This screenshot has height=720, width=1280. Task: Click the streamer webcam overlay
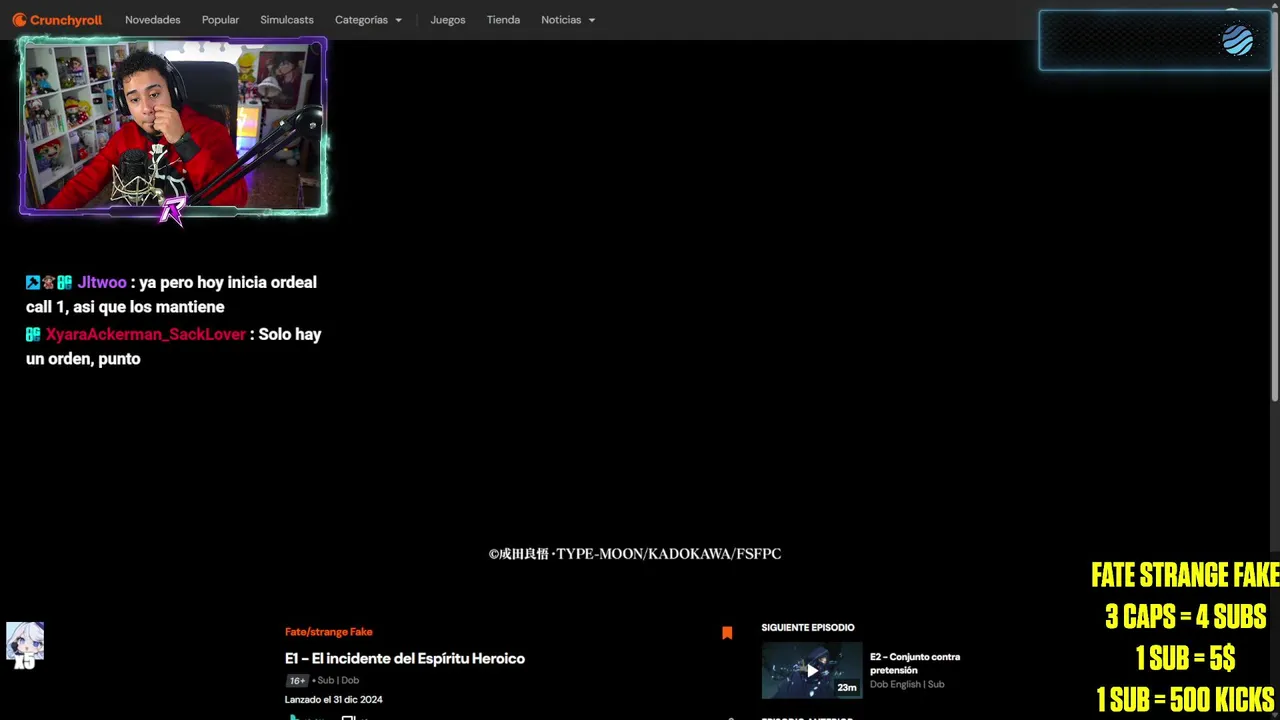(173, 127)
